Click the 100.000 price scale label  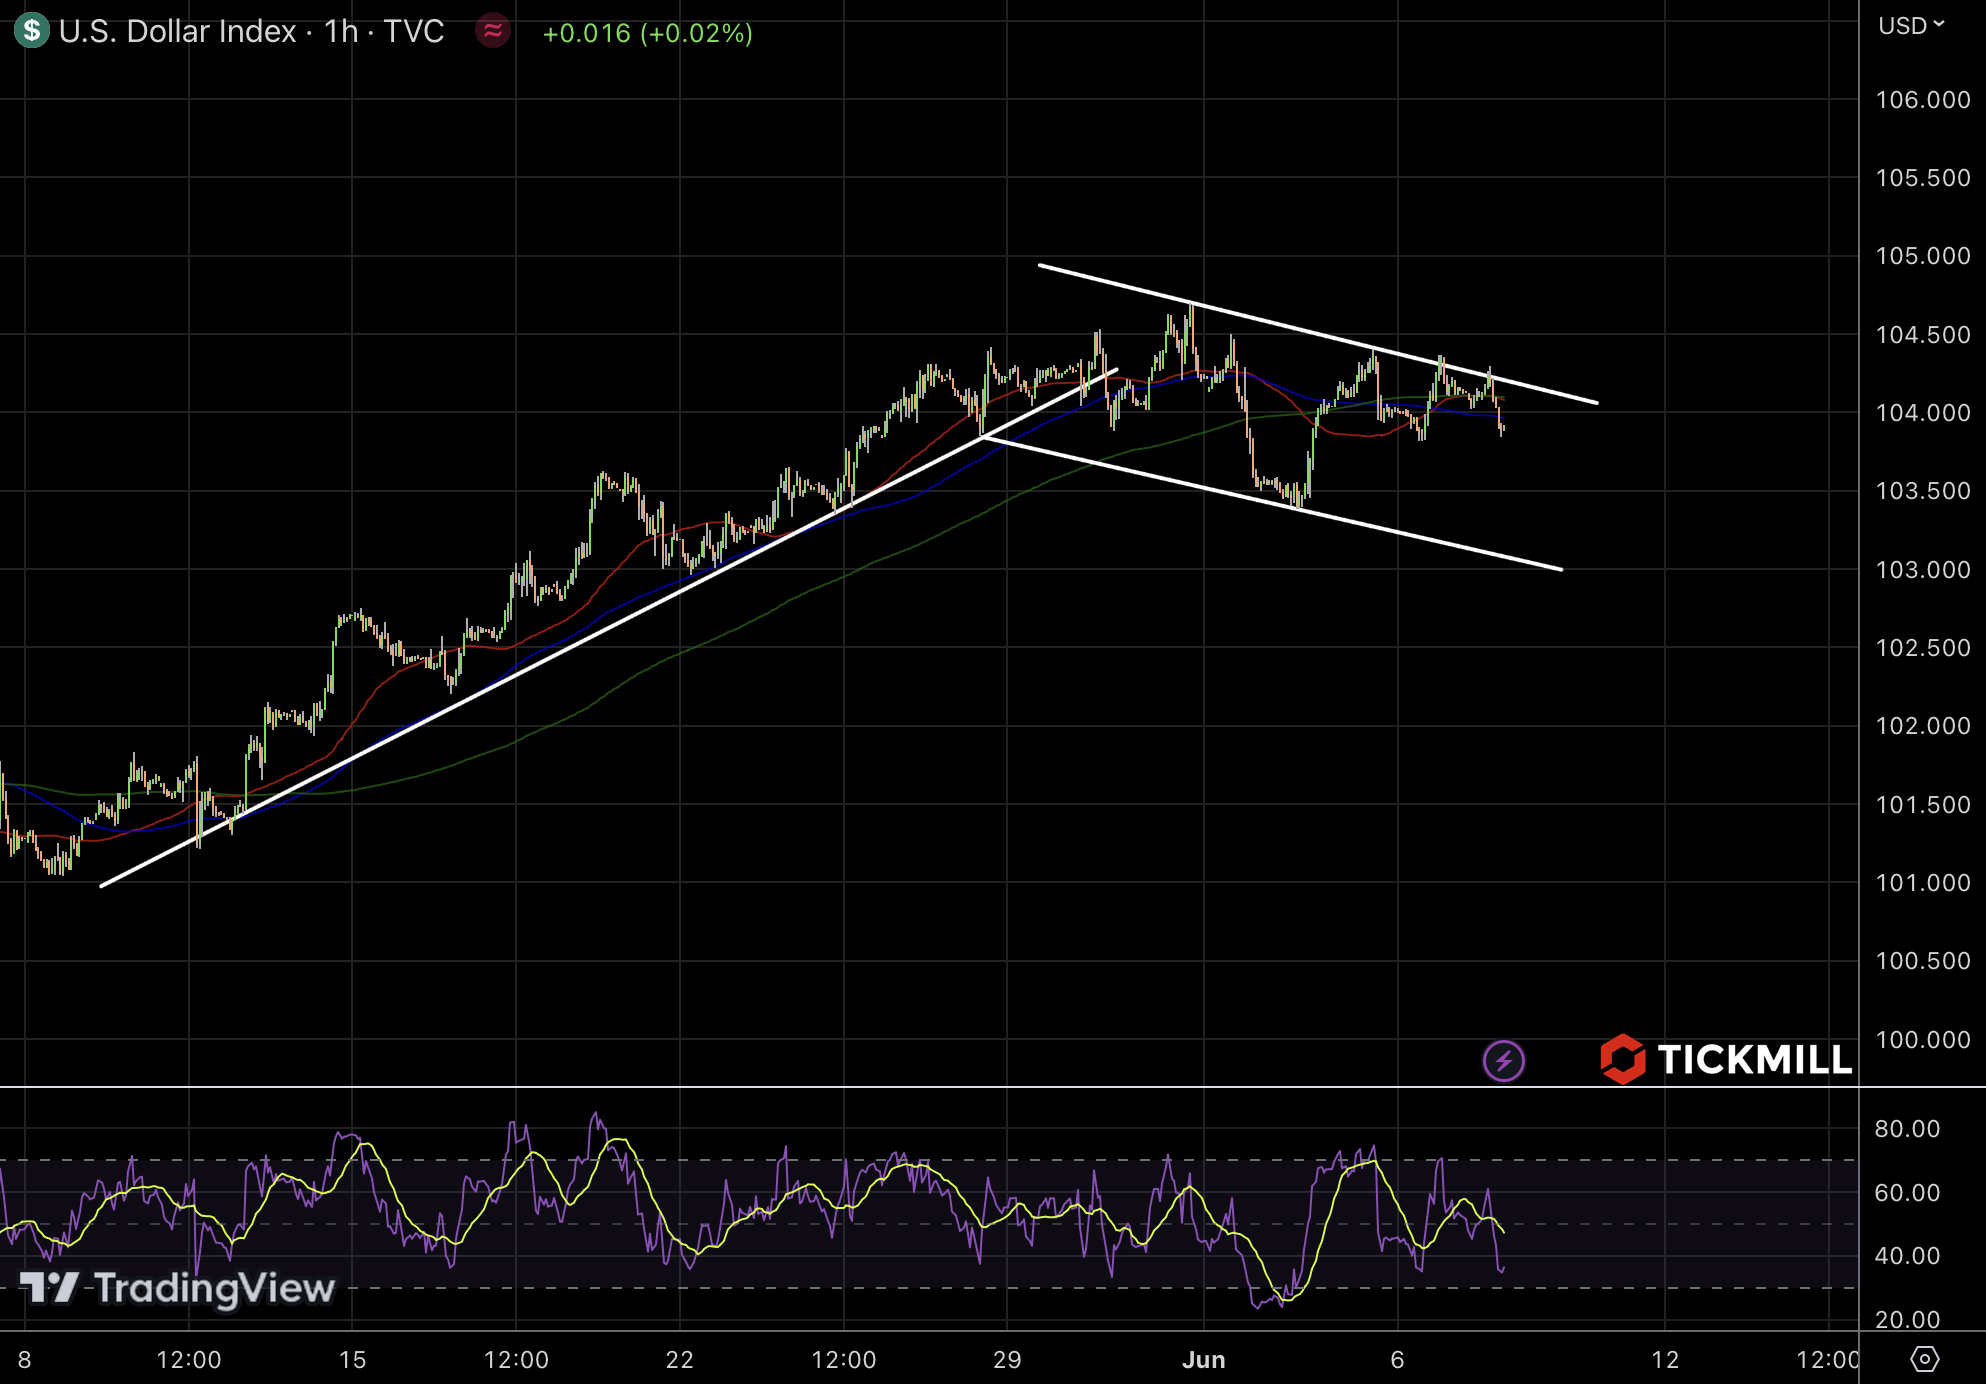1922,1040
